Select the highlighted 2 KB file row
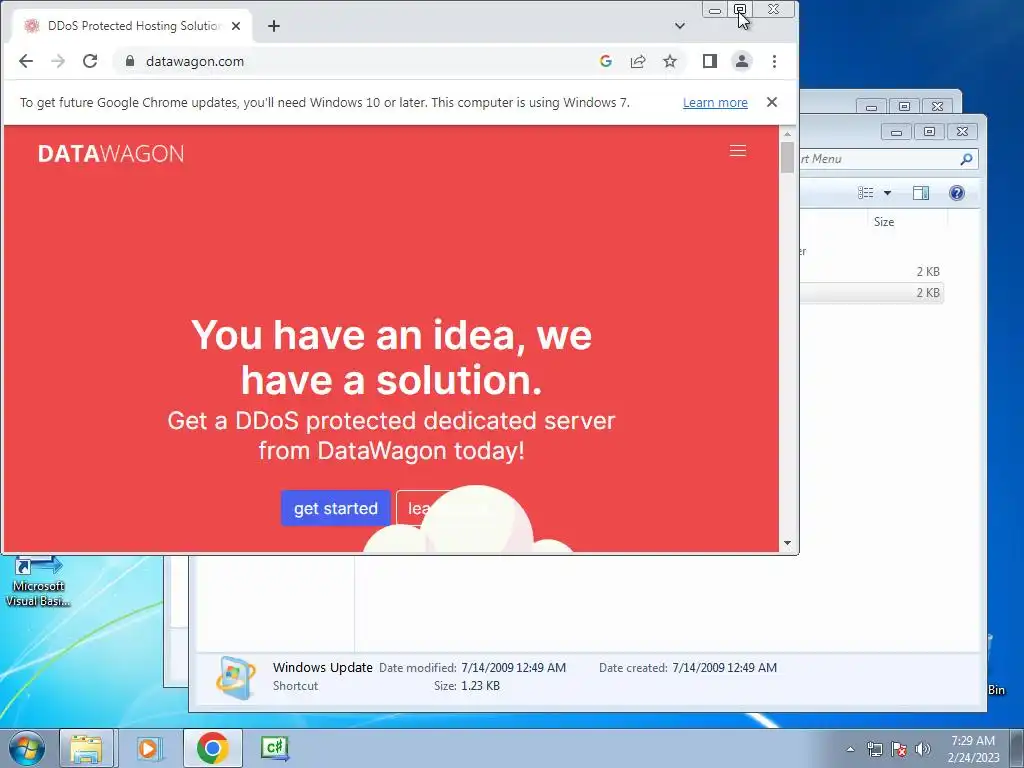 [872, 293]
